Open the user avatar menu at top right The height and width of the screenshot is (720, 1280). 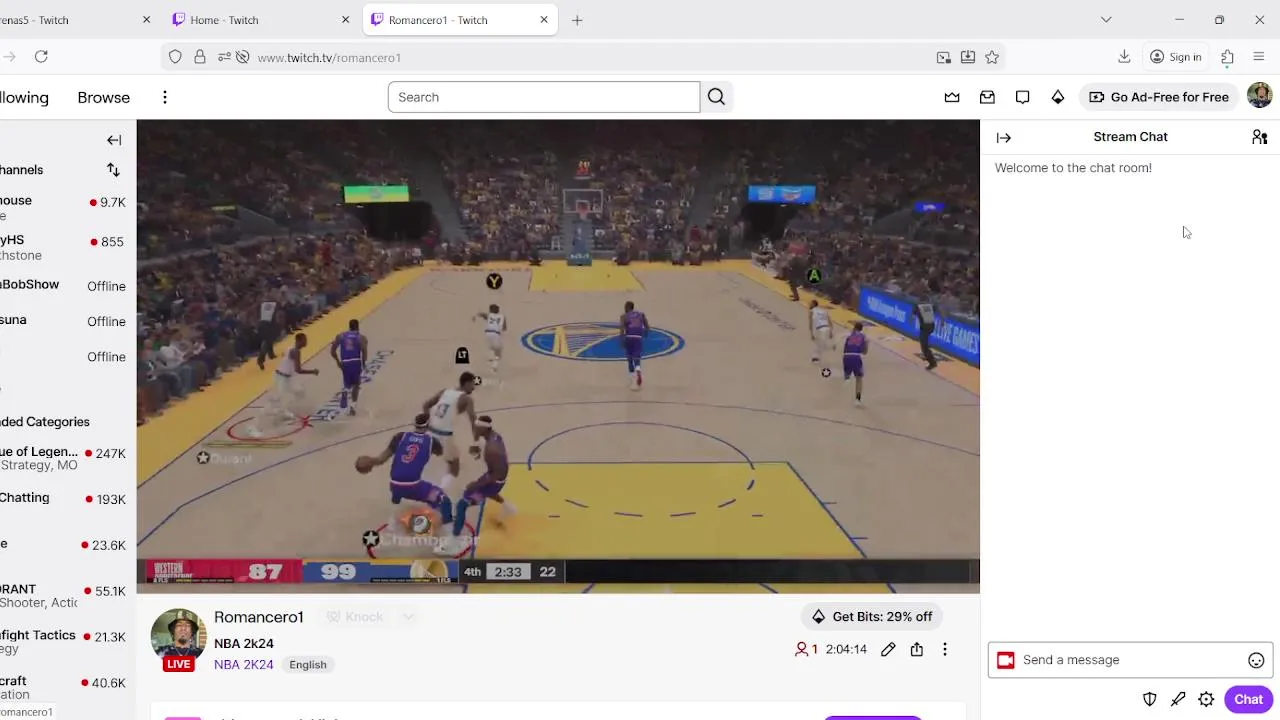point(1259,96)
